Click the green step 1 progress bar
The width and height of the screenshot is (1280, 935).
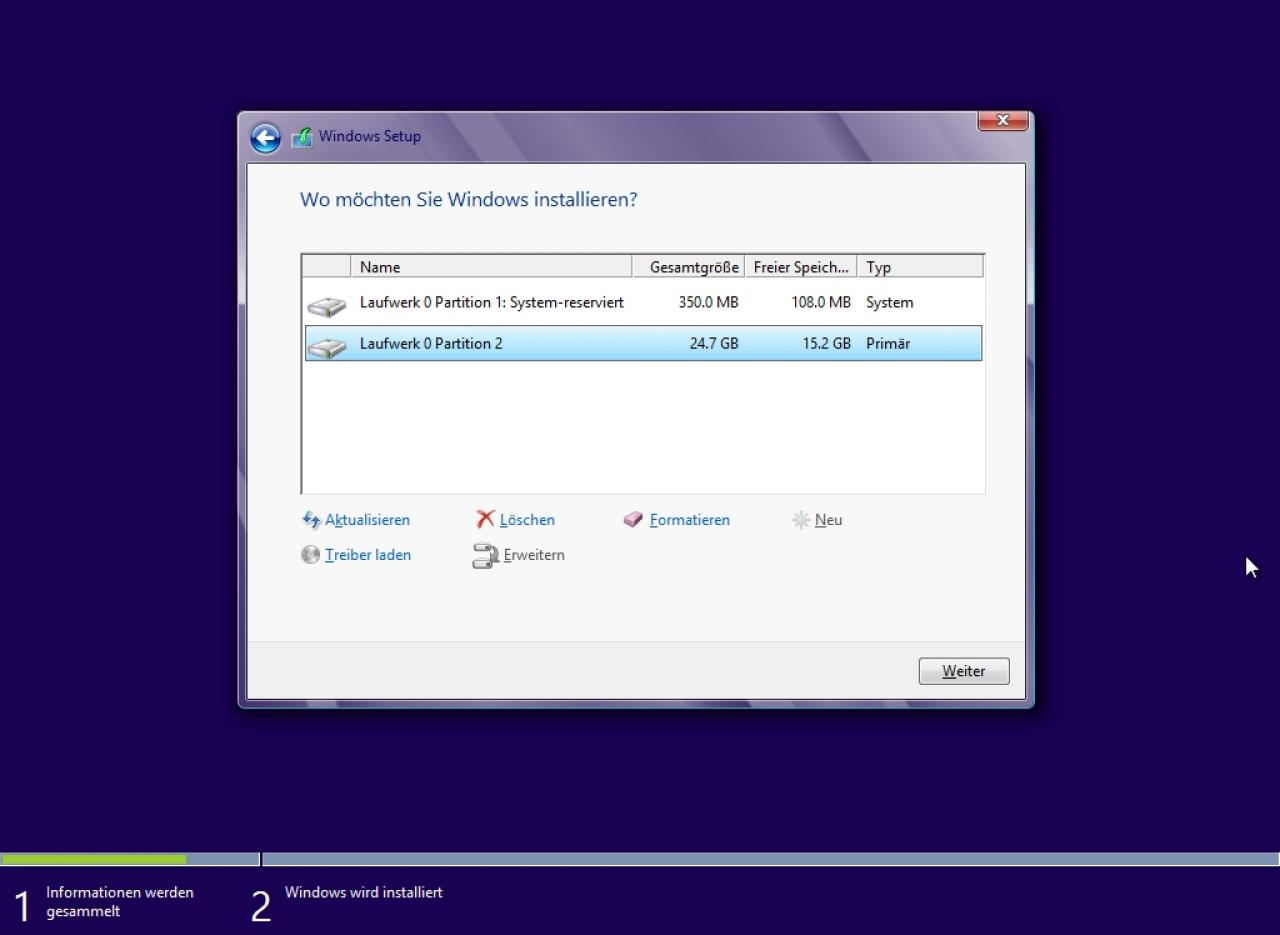(94, 859)
